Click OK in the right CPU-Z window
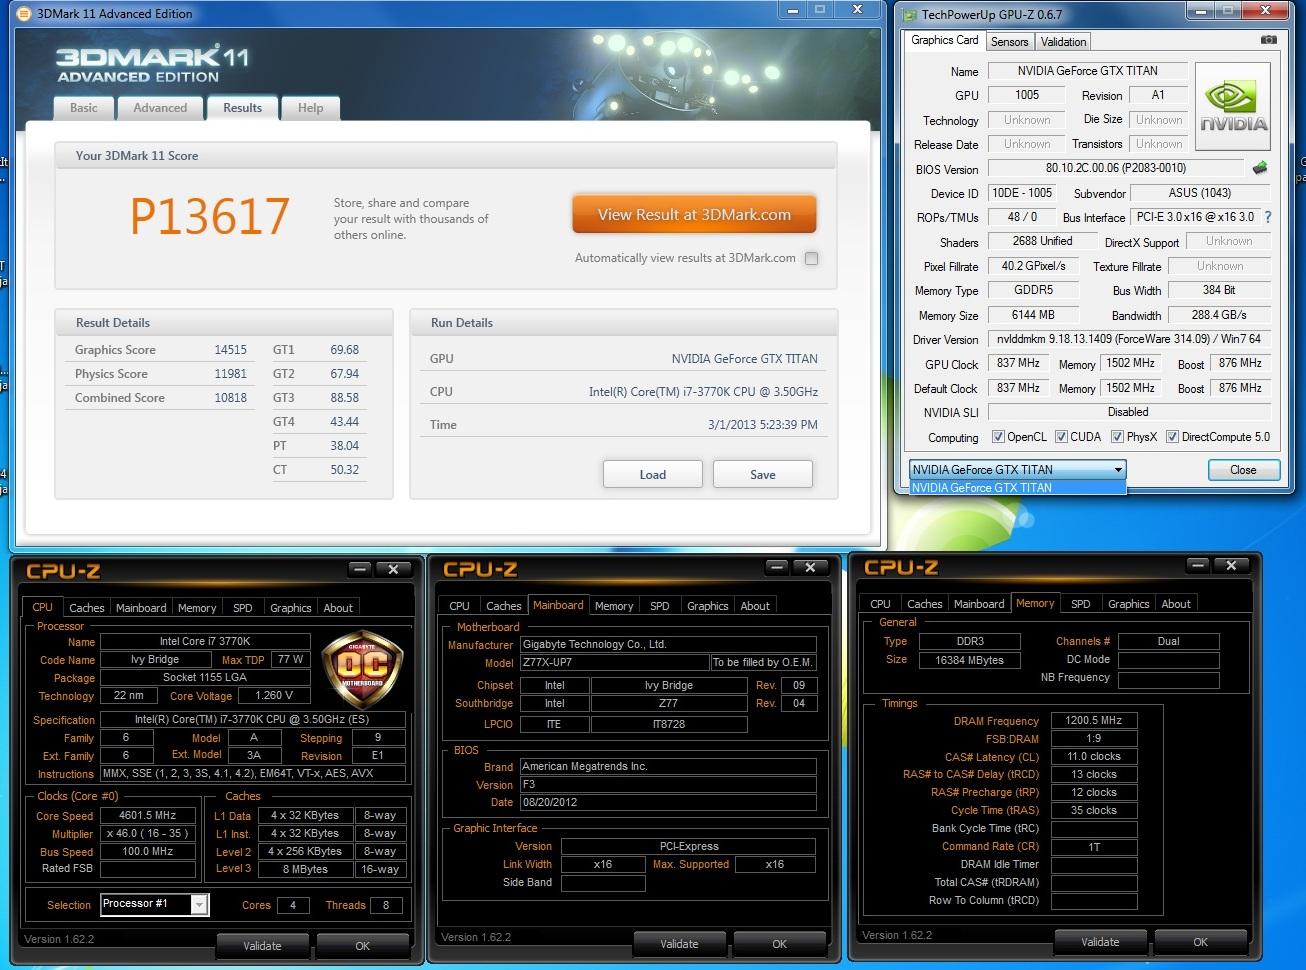Screen dimensions: 1306x970 pos(1200,942)
